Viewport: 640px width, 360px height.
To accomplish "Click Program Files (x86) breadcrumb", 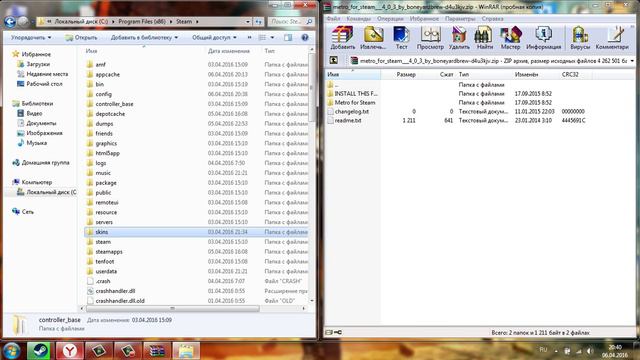I will [x=142, y=22].
